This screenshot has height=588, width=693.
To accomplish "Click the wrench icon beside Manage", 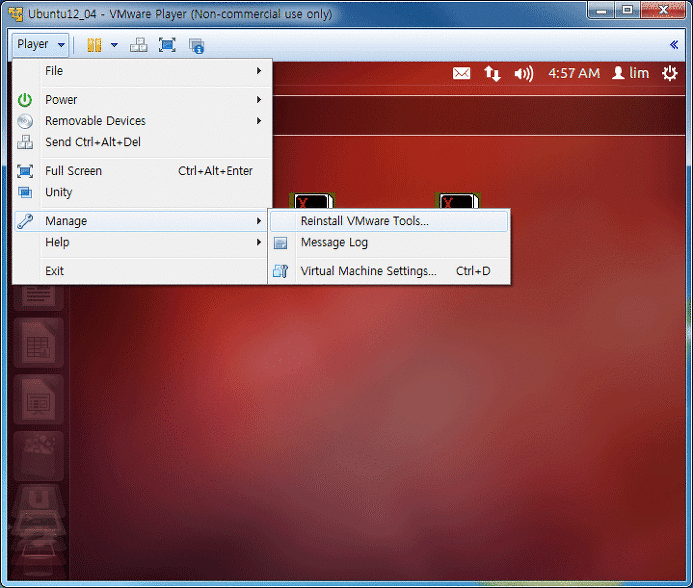I will click(x=25, y=221).
